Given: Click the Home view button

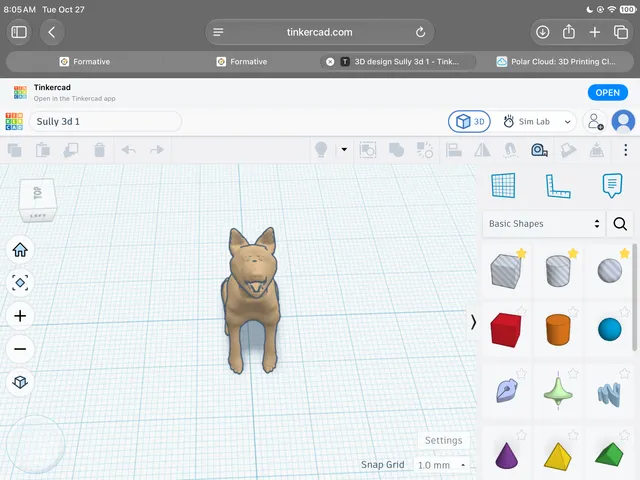Looking at the screenshot, I should tap(20, 249).
